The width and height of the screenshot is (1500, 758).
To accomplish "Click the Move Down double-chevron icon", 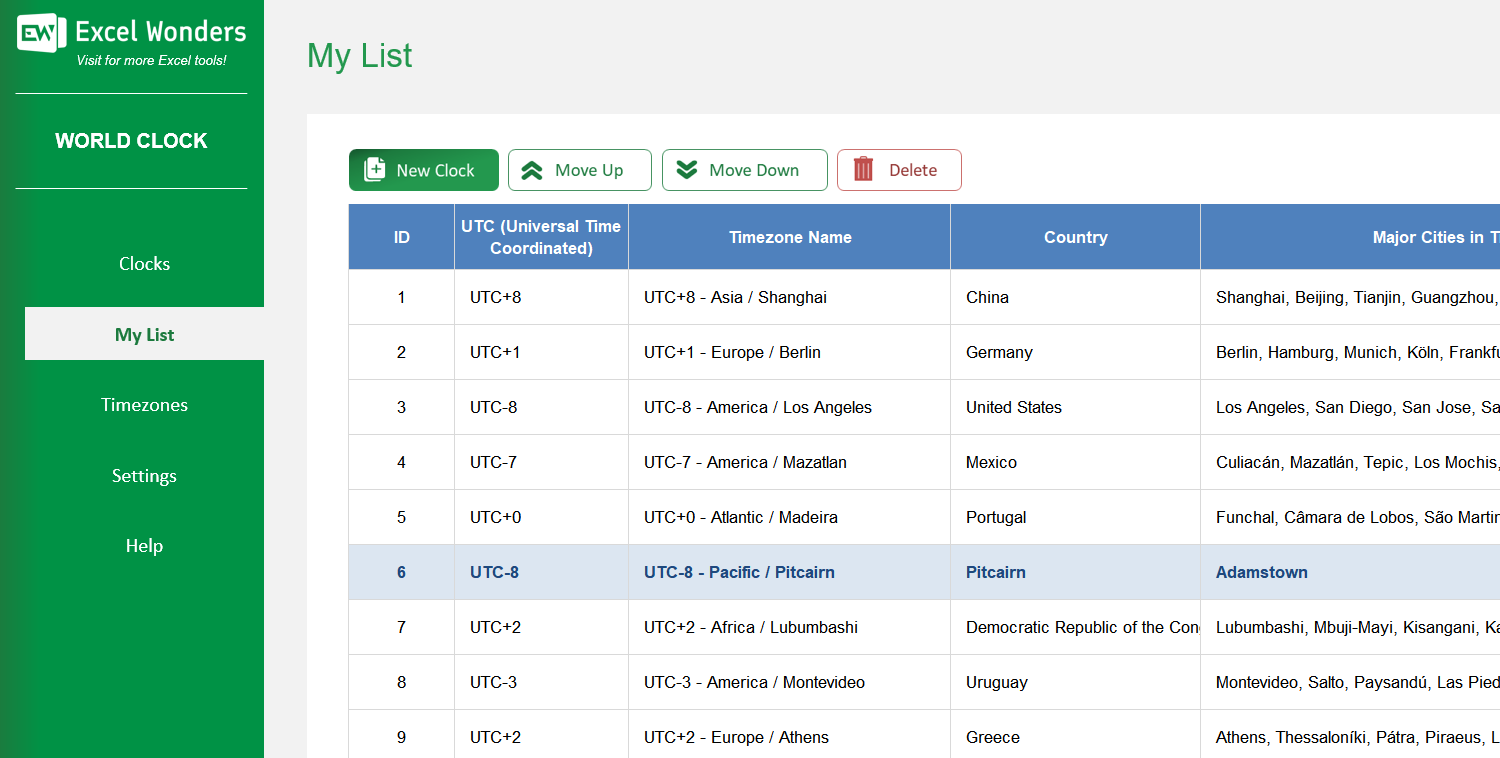I will (687, 170).
